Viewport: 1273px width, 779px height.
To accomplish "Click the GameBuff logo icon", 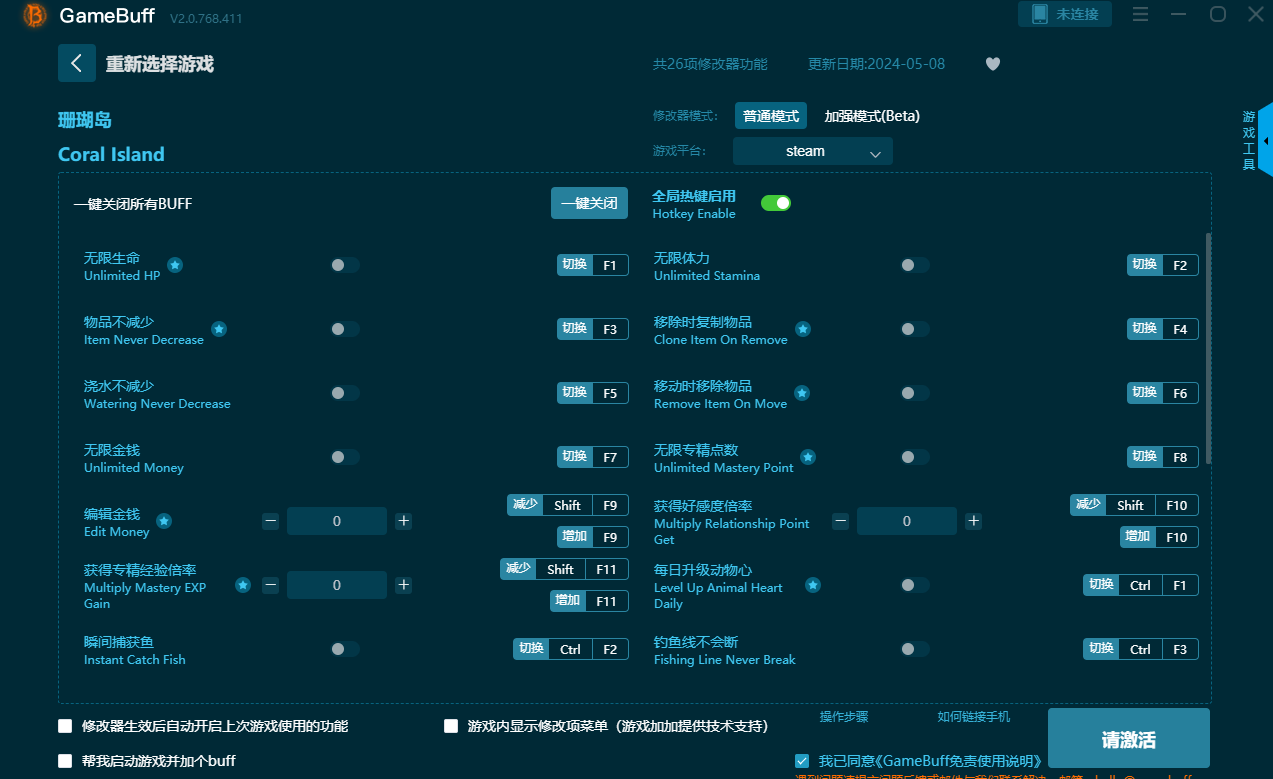I will click(35, 15).
